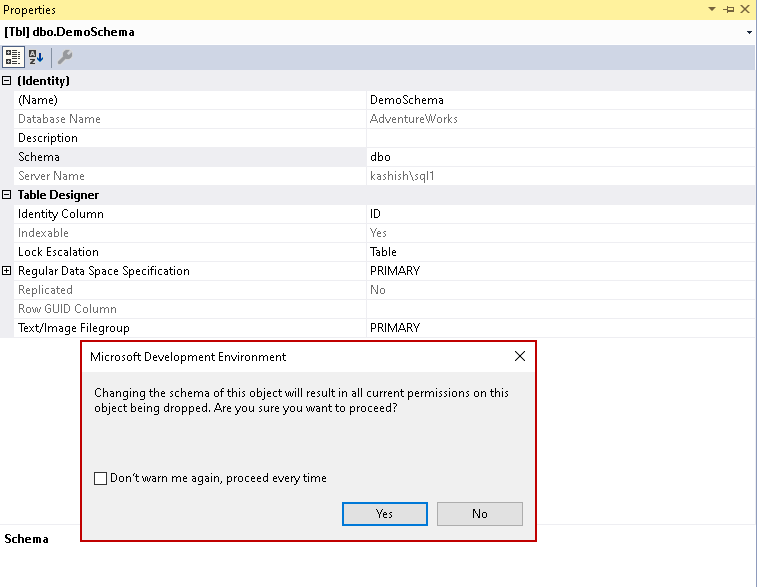Close the Properties panel

pos(746,9)
